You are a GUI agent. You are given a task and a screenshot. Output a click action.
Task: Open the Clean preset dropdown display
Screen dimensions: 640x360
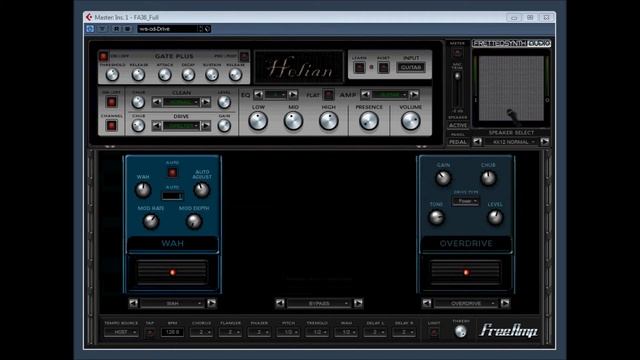click(x=181, y=102)
